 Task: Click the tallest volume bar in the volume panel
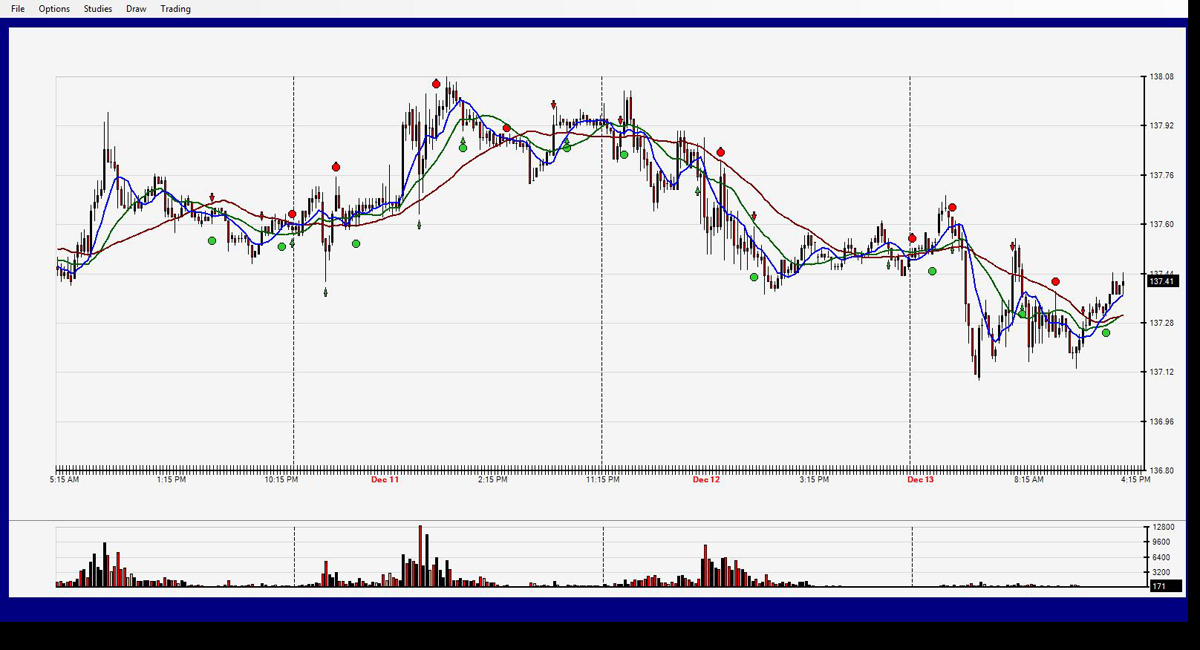click(421, 555)
